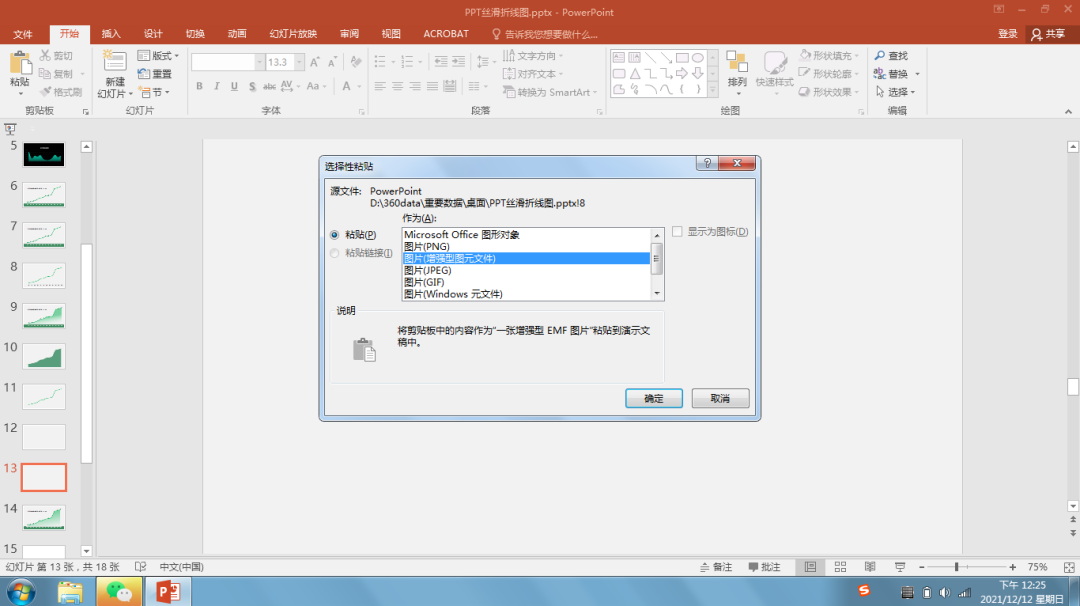This screenshot has width=1080, height=606.
Task: Click the Cancel (取消) button
Action: pos(720,398)
